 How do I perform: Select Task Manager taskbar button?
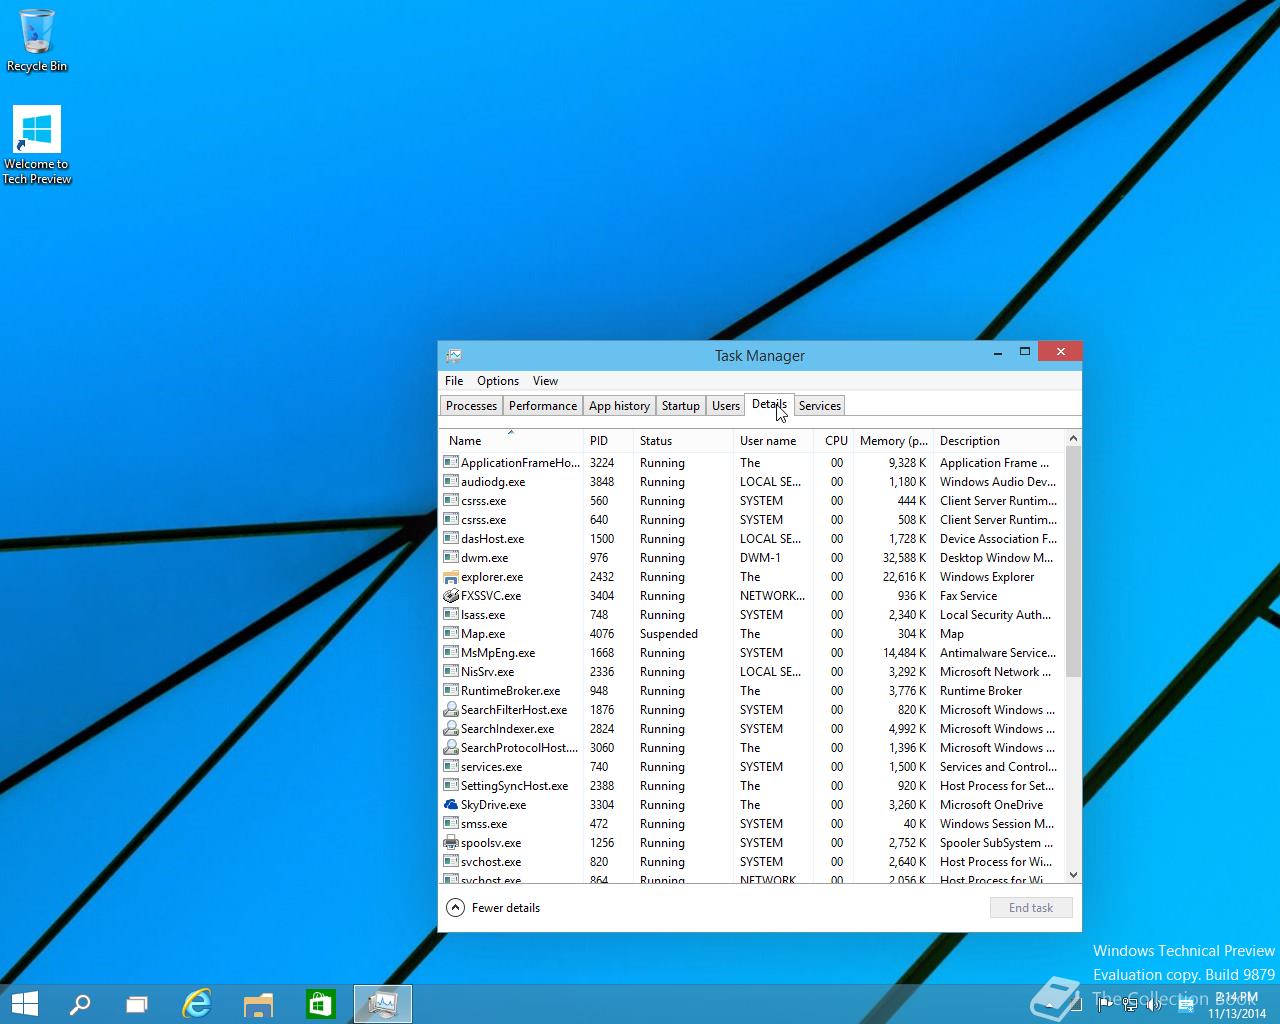383,1004
